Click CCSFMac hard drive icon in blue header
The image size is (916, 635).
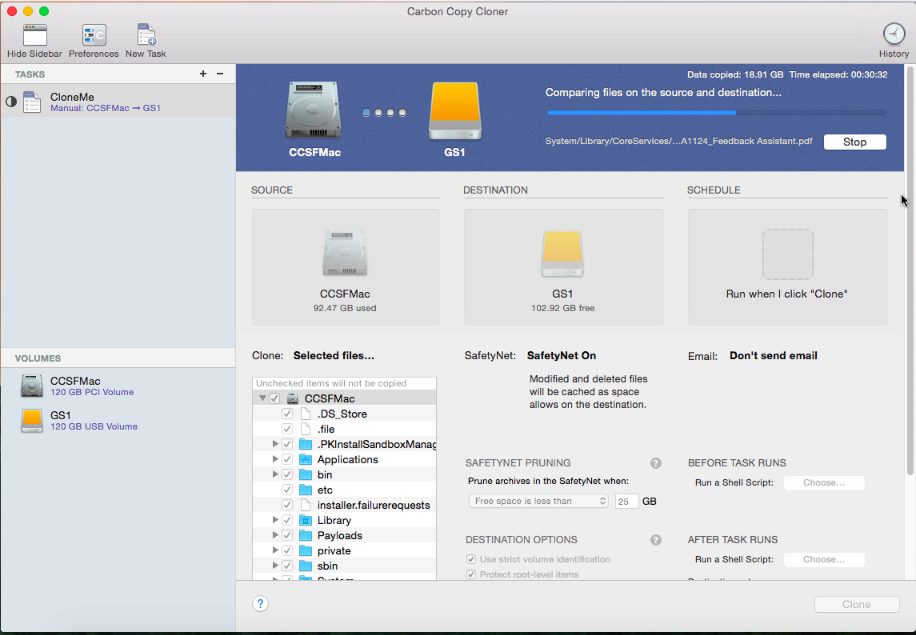pos(314,110)
